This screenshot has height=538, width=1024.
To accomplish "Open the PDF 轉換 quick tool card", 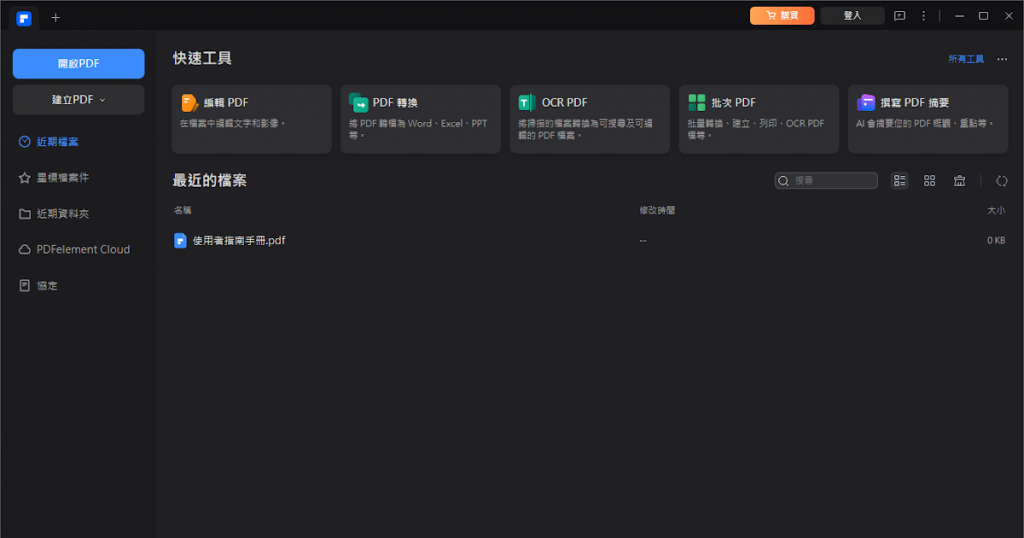I will [421, 119].
